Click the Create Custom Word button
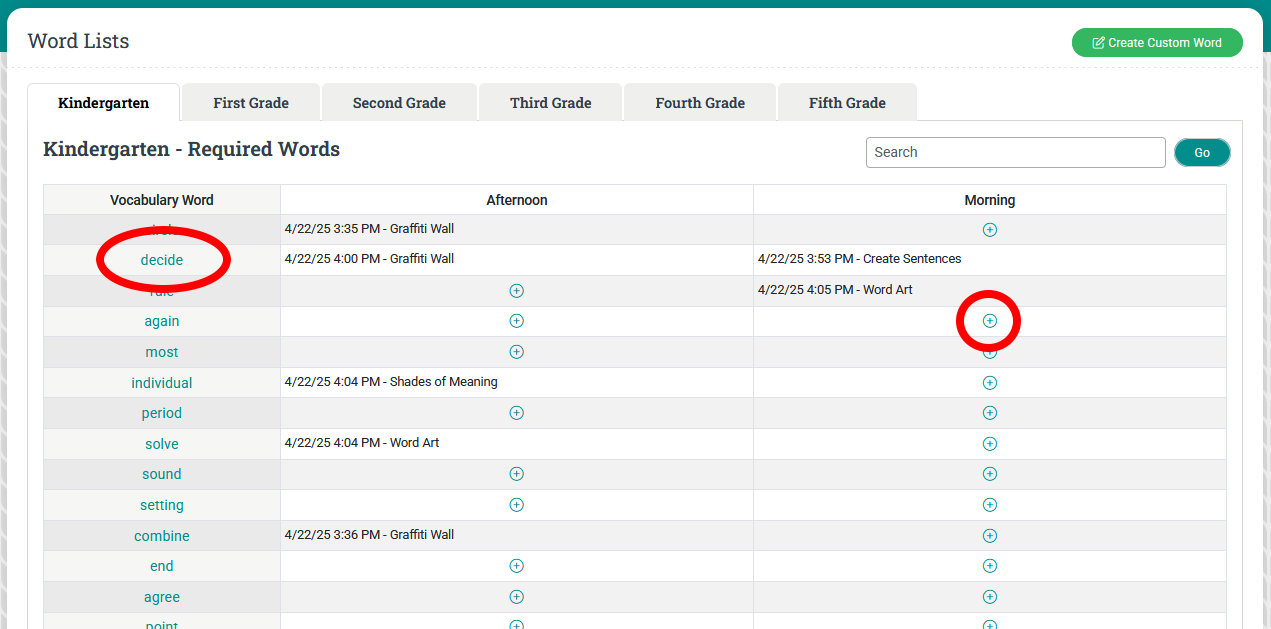Image resolution: width=1271 pixels, height=629 pixels. [x=1157, y=43]
